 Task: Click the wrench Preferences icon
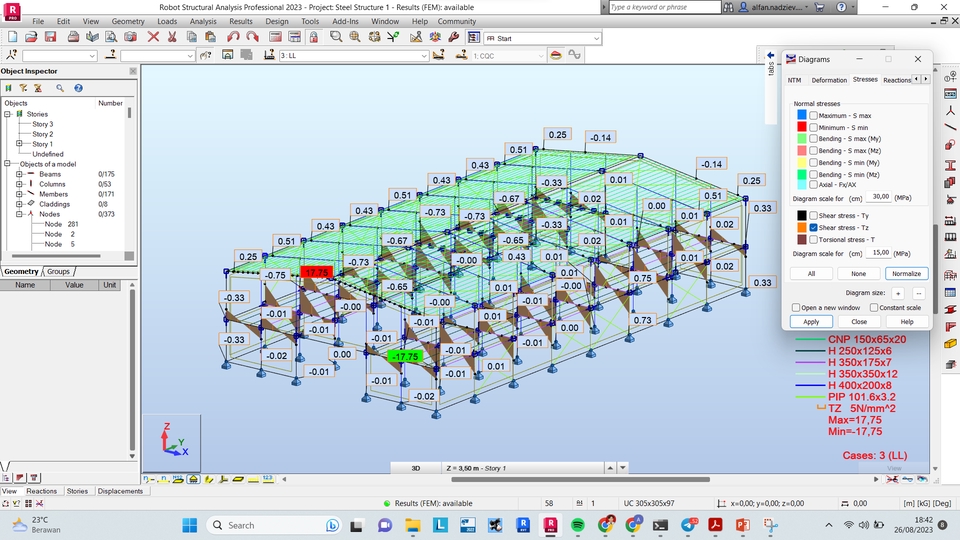click(x=454, y=37)
